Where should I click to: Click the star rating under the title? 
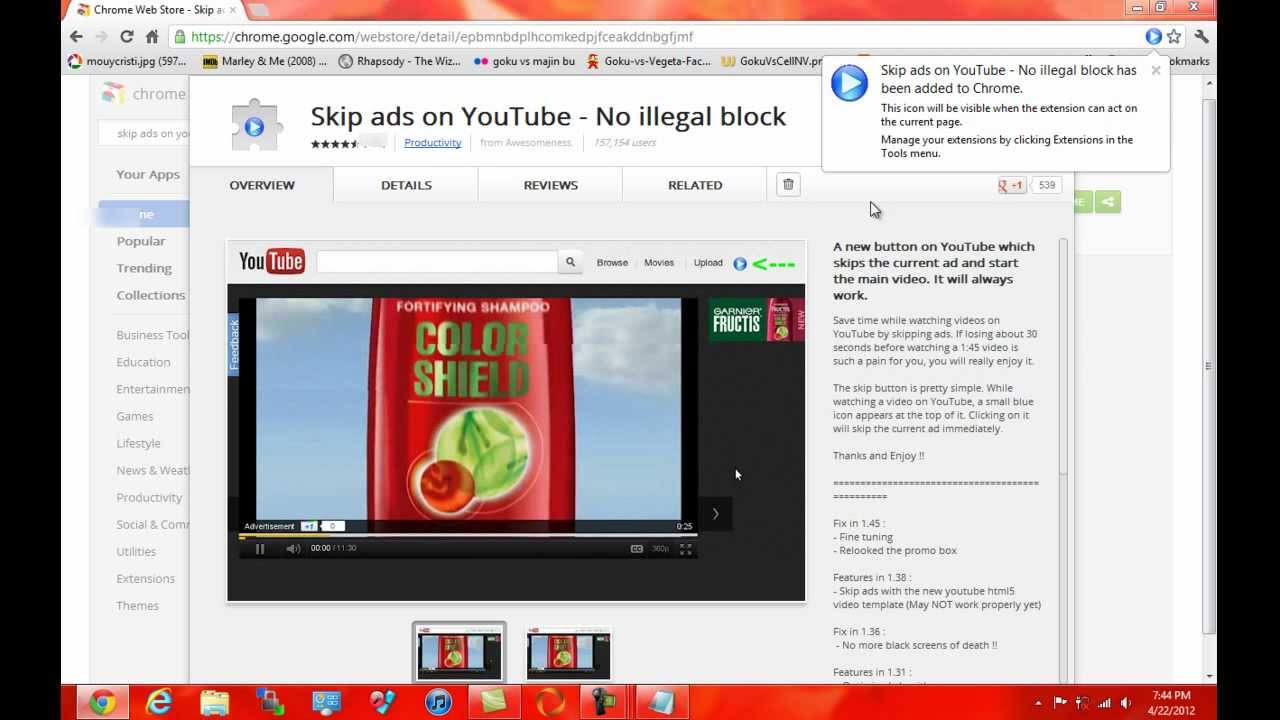coord(335,144)
